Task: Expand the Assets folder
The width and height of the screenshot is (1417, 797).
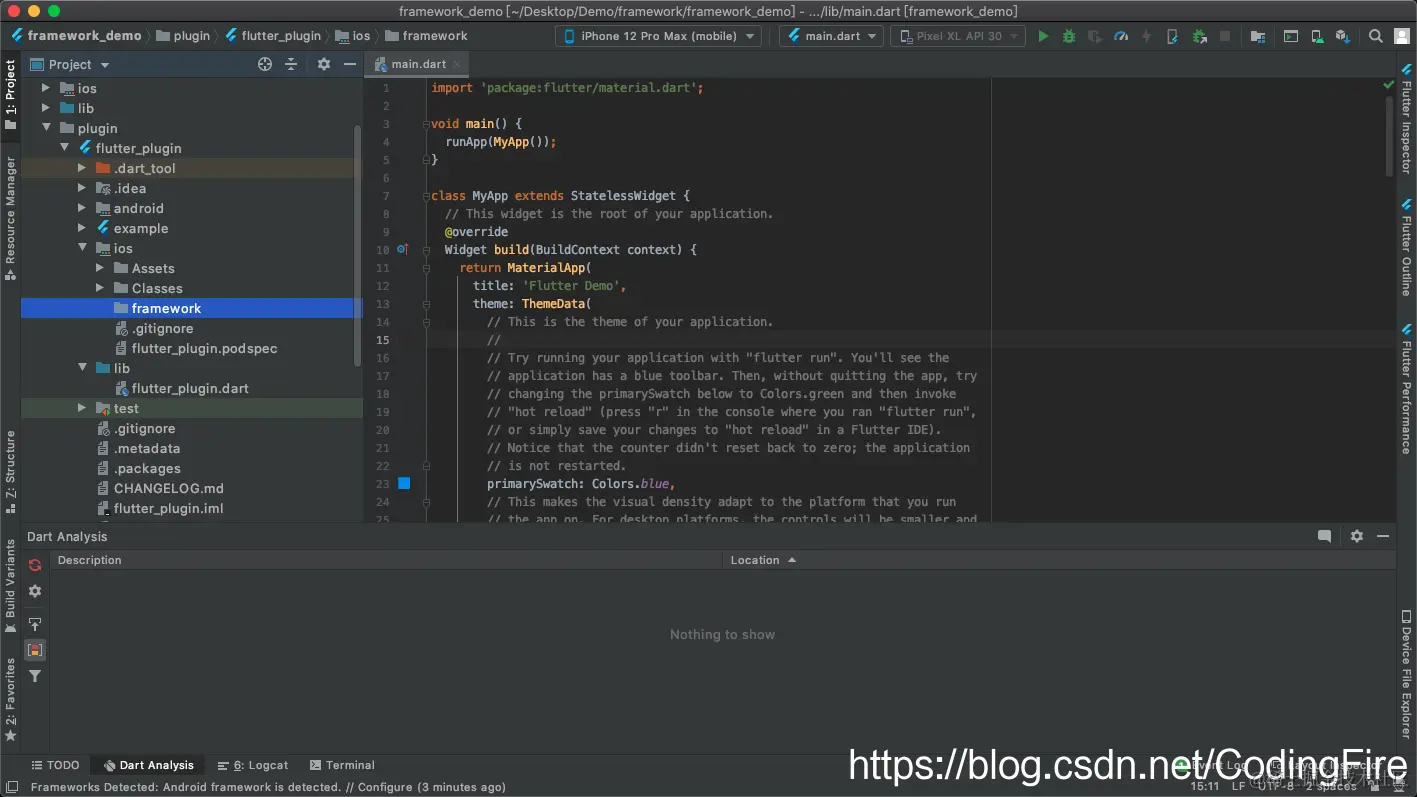Action: 100,268
